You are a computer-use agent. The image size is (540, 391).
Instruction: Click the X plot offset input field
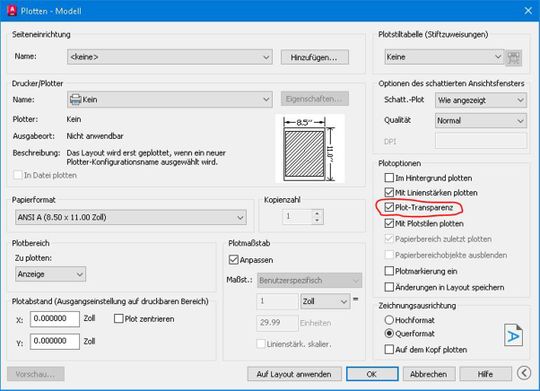click(x=55, y=319)
